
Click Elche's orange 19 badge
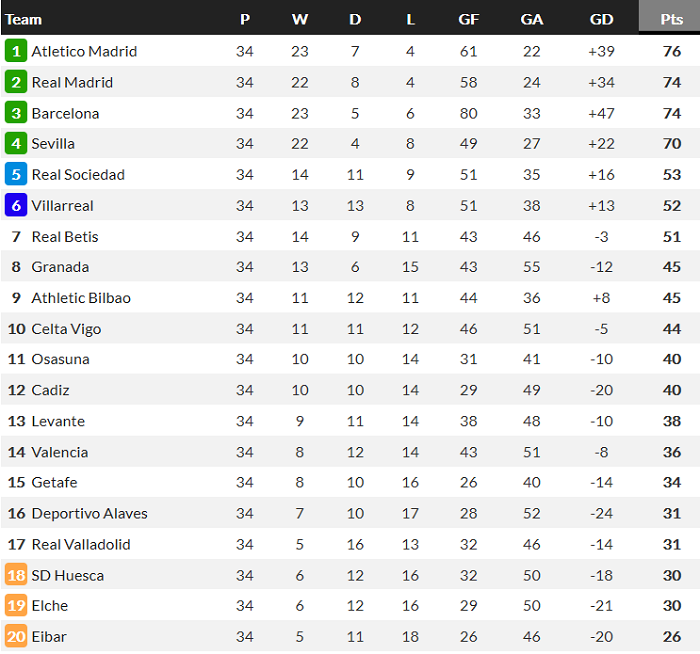(x=16, y=606)
